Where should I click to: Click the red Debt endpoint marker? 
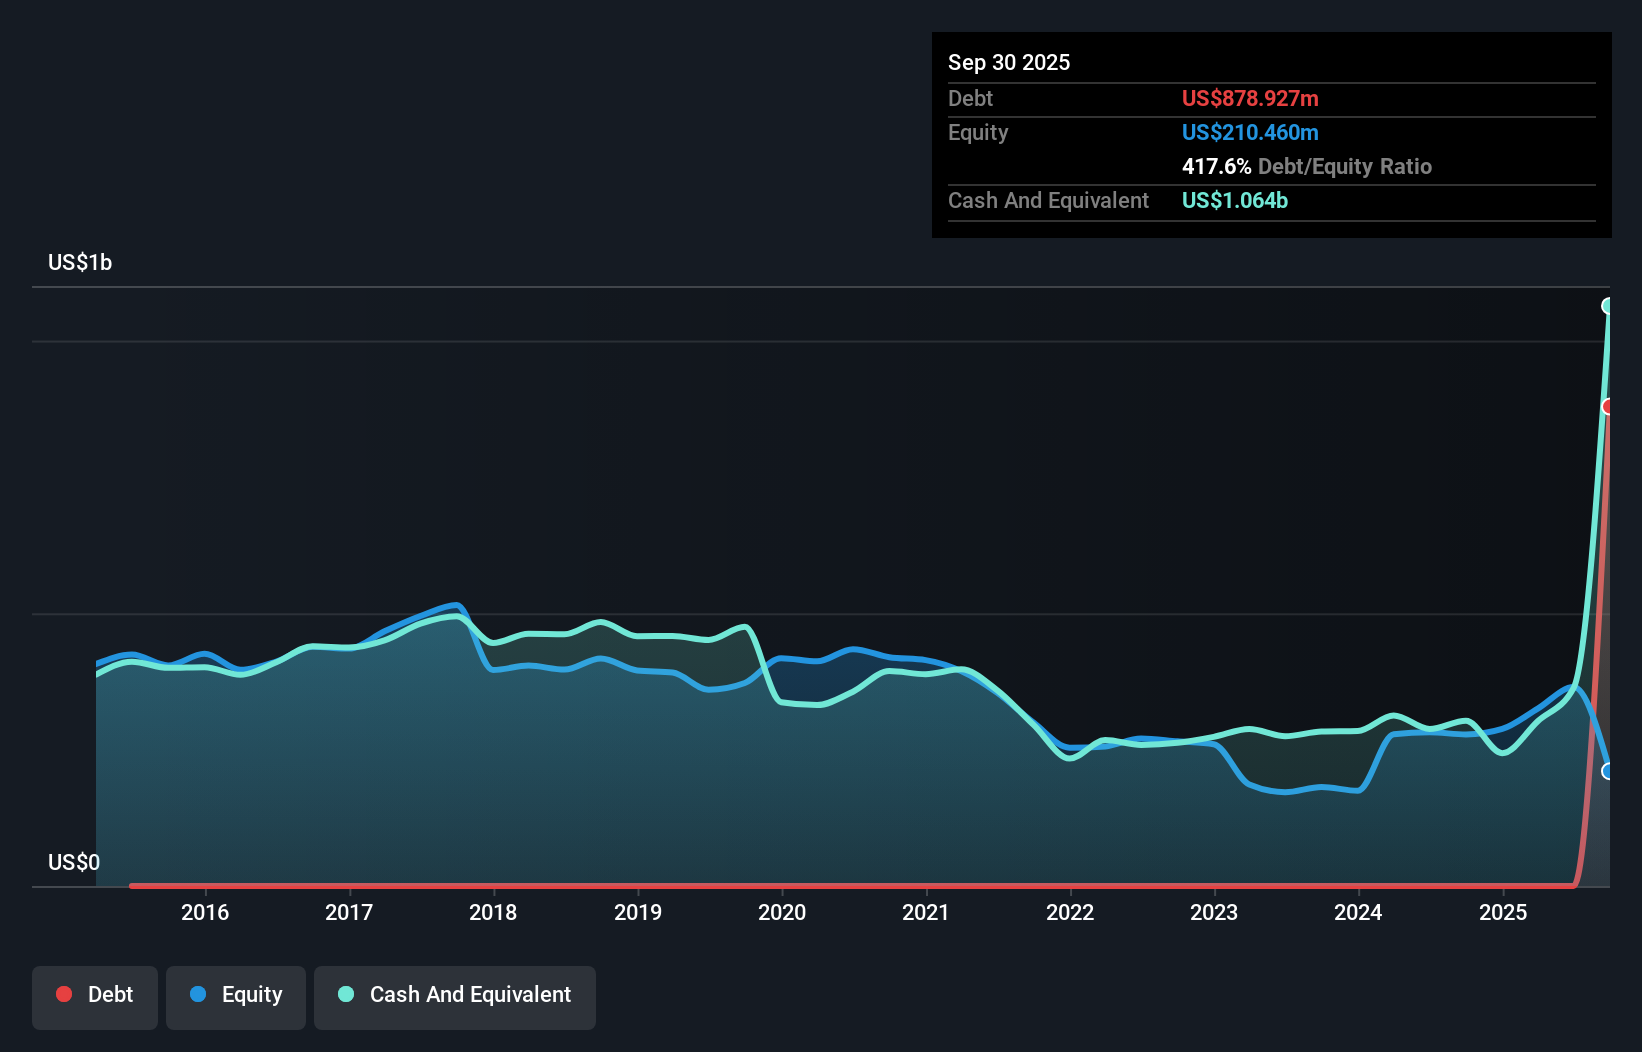1608,406
